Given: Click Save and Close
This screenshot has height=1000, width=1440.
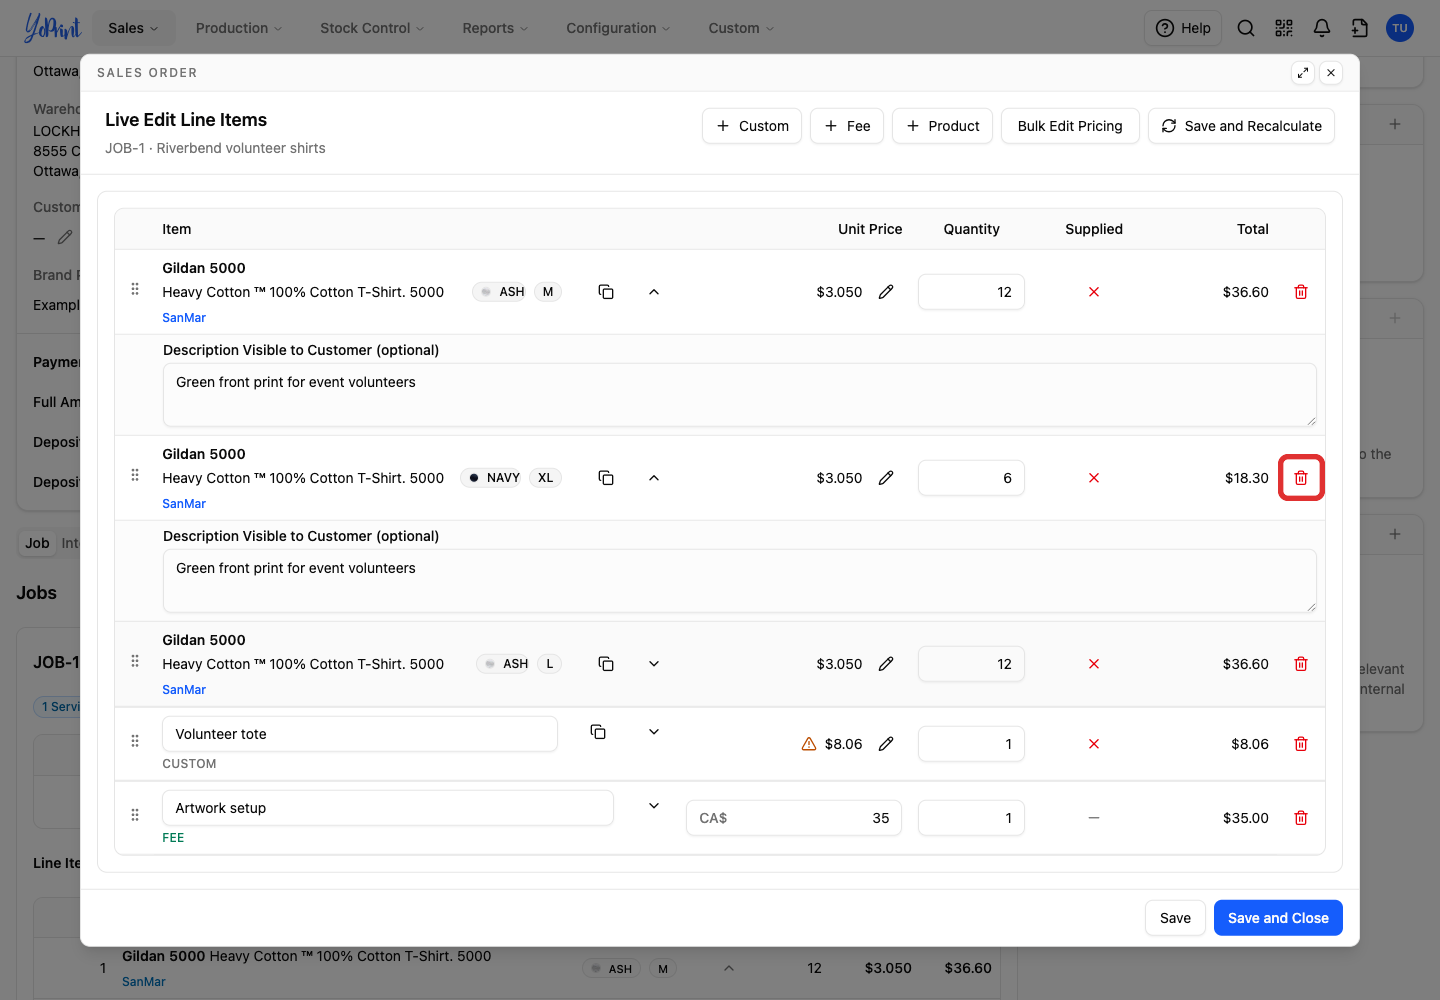Looking at the screenshot, I should pyautogui.click(x=1278, y=918).
